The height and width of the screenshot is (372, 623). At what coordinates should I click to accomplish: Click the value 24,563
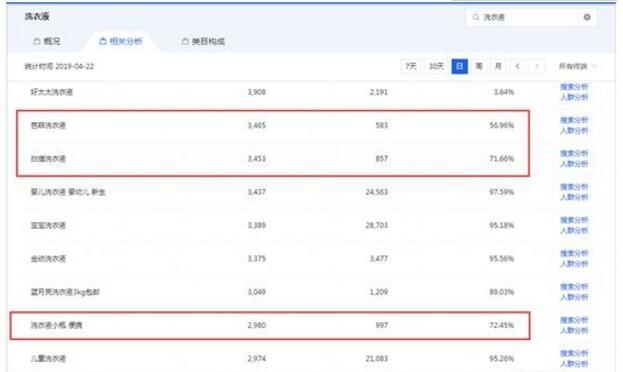[377, 192]
